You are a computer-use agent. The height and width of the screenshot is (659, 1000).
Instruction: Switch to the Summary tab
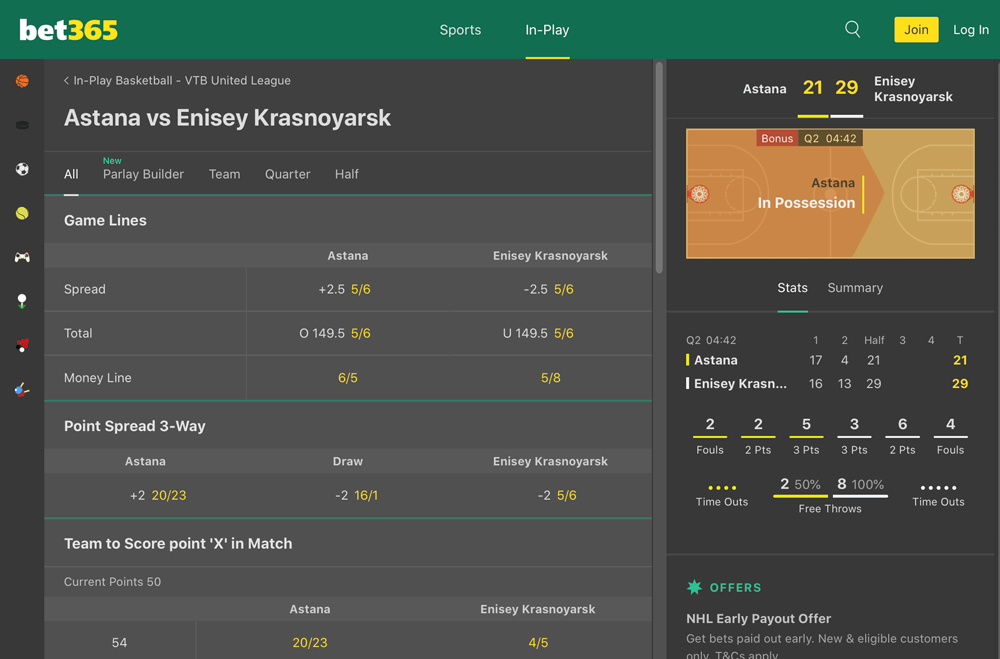(x=855, y=288)
